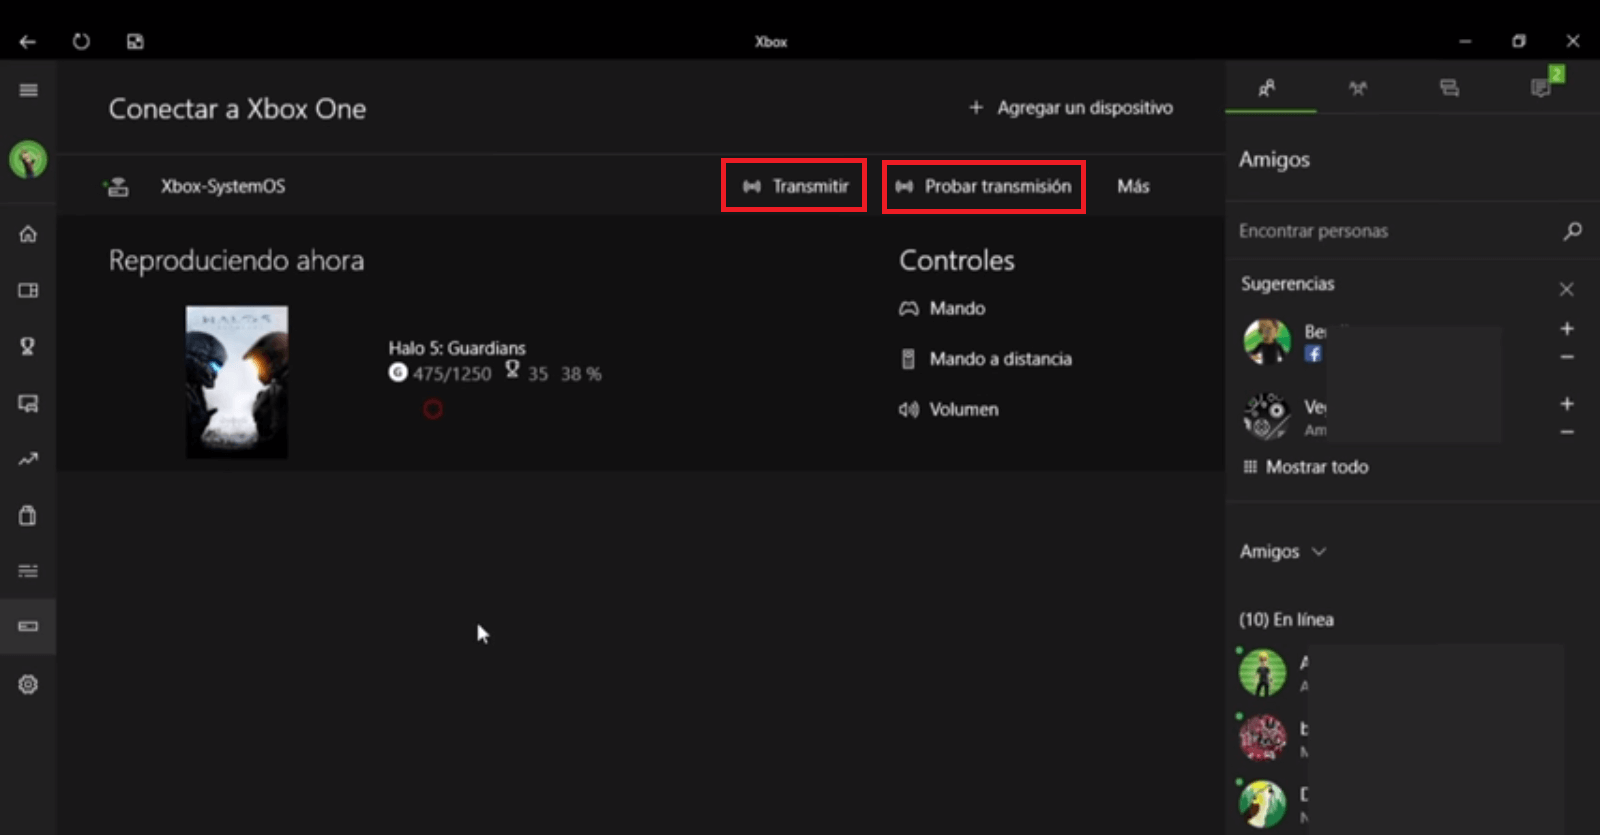Click the (10) En línea header

1286,620
